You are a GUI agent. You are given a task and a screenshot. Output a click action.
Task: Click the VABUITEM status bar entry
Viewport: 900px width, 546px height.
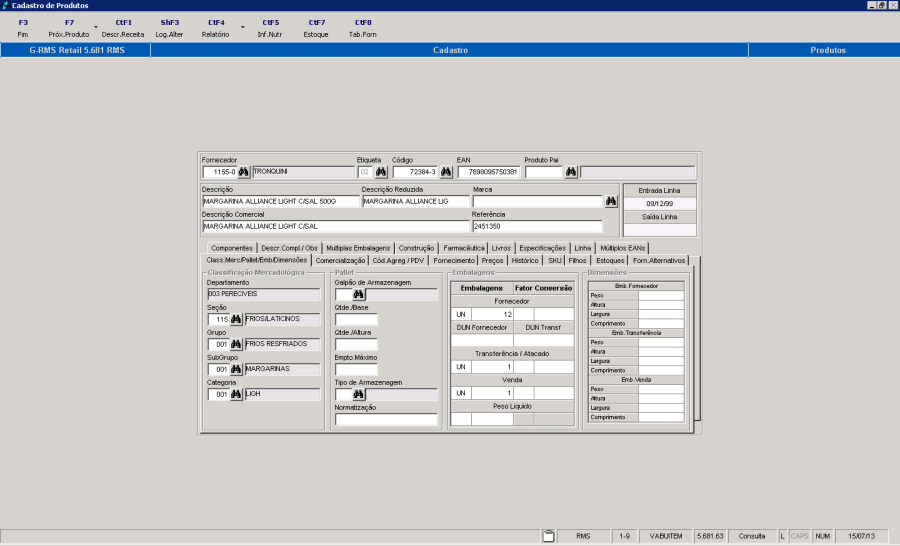click(666, 536)
